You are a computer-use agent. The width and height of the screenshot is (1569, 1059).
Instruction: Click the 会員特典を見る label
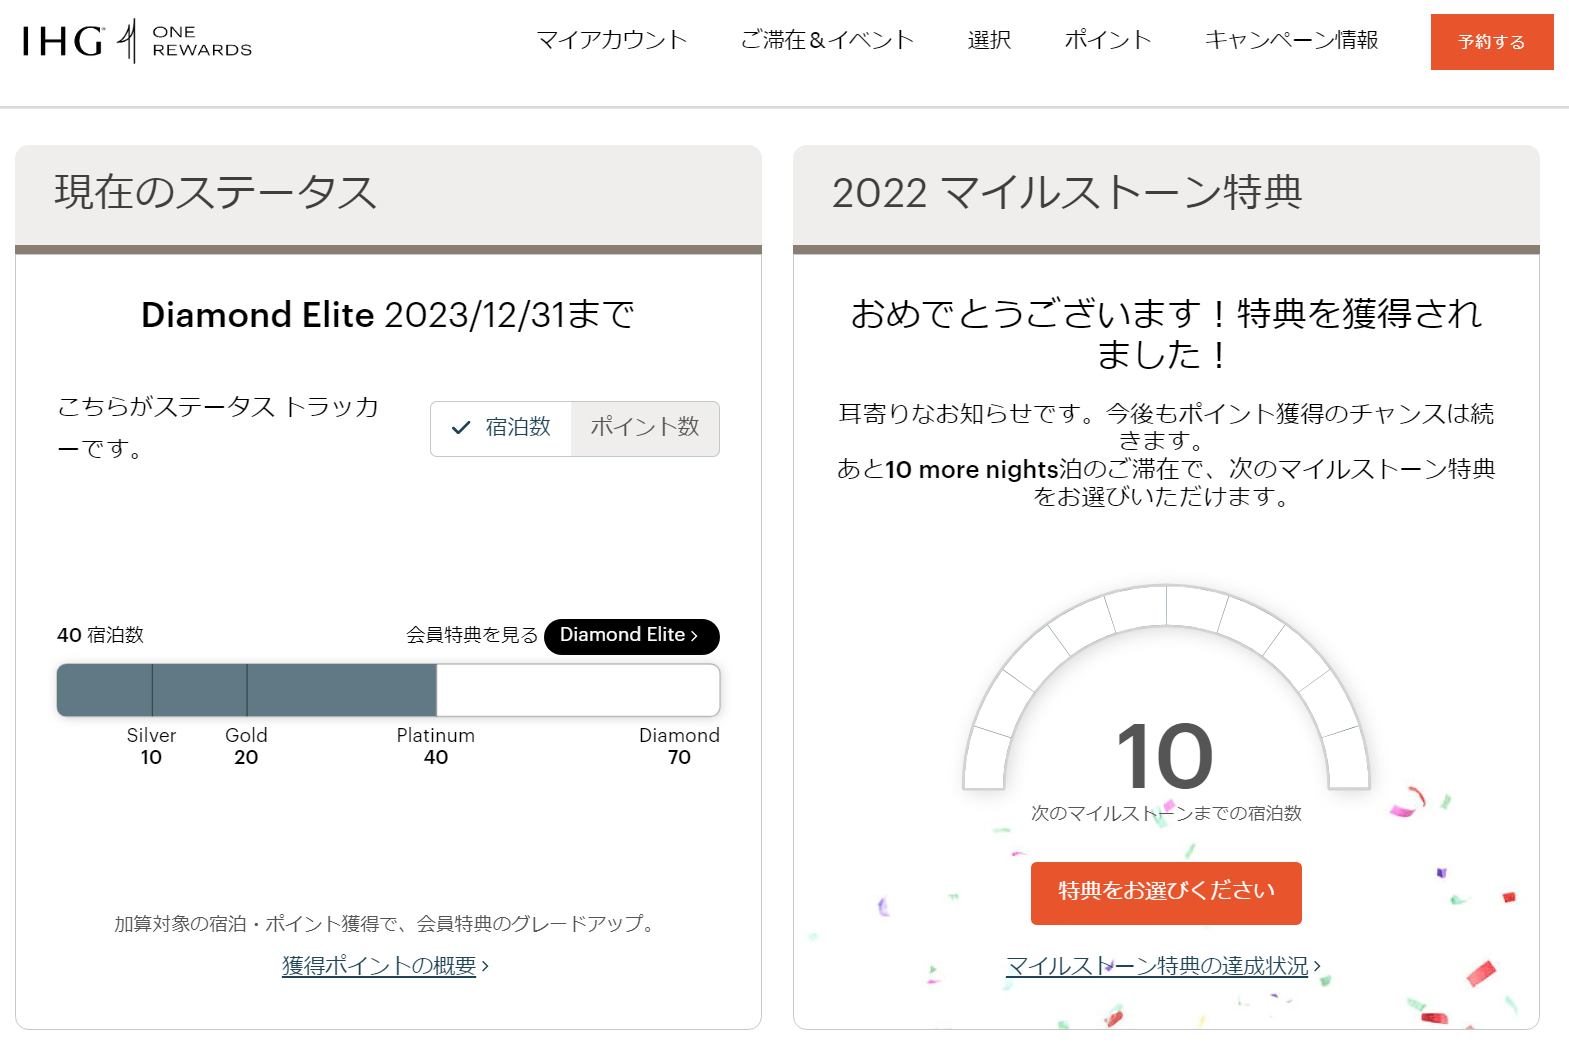click(472, 636)
